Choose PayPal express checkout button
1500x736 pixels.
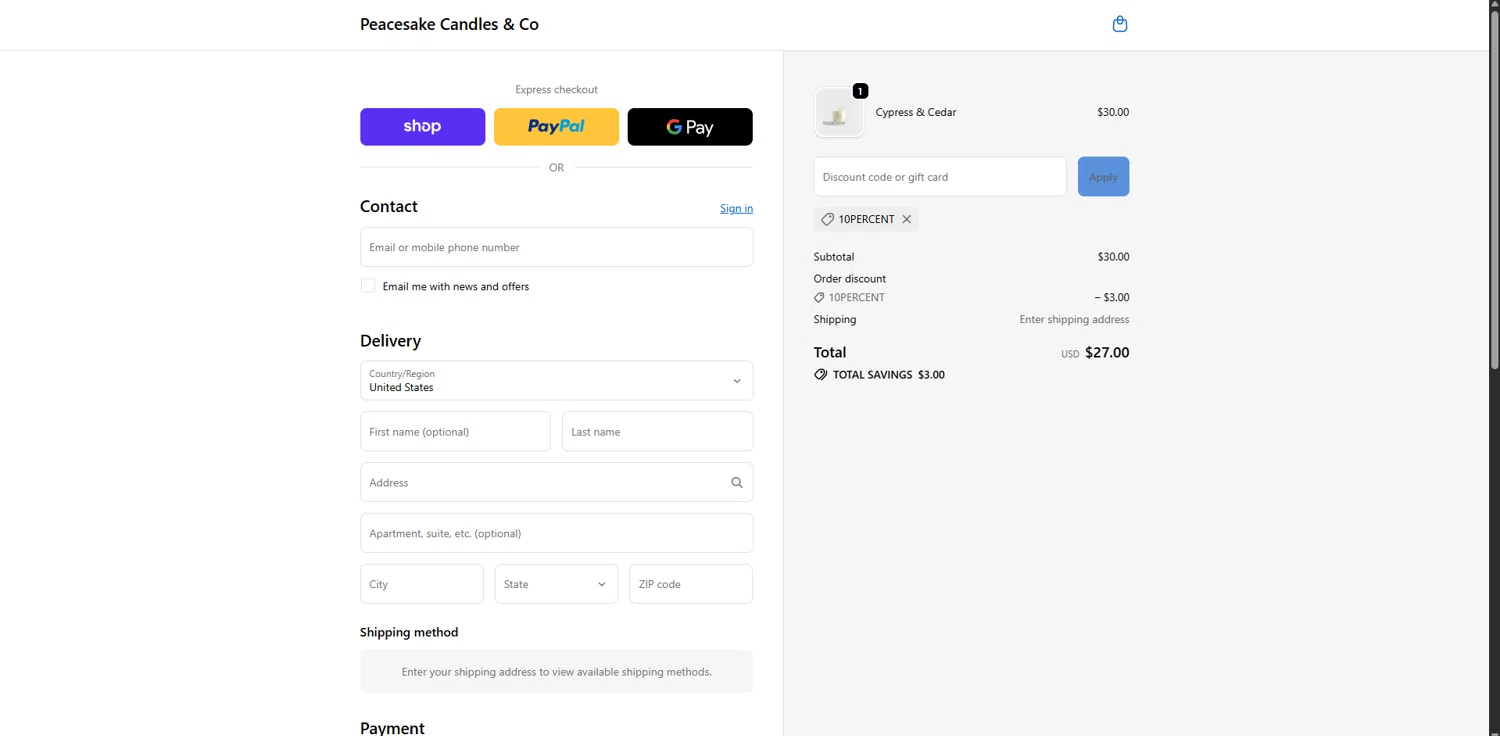coord(557,127)
